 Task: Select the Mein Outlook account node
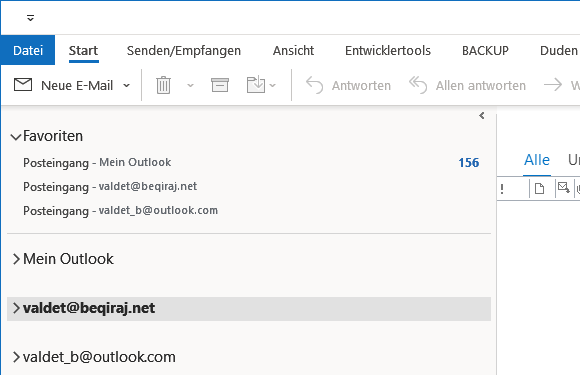click(x=68, y=259)
